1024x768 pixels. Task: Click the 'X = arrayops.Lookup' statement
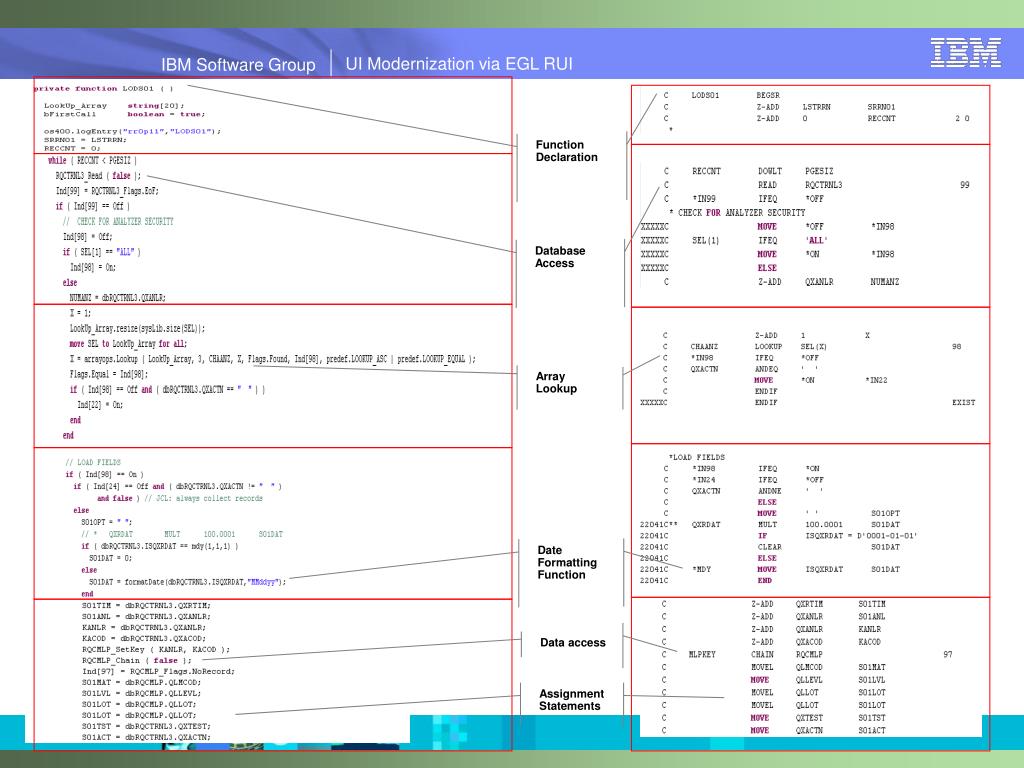[x=273, y=359]
